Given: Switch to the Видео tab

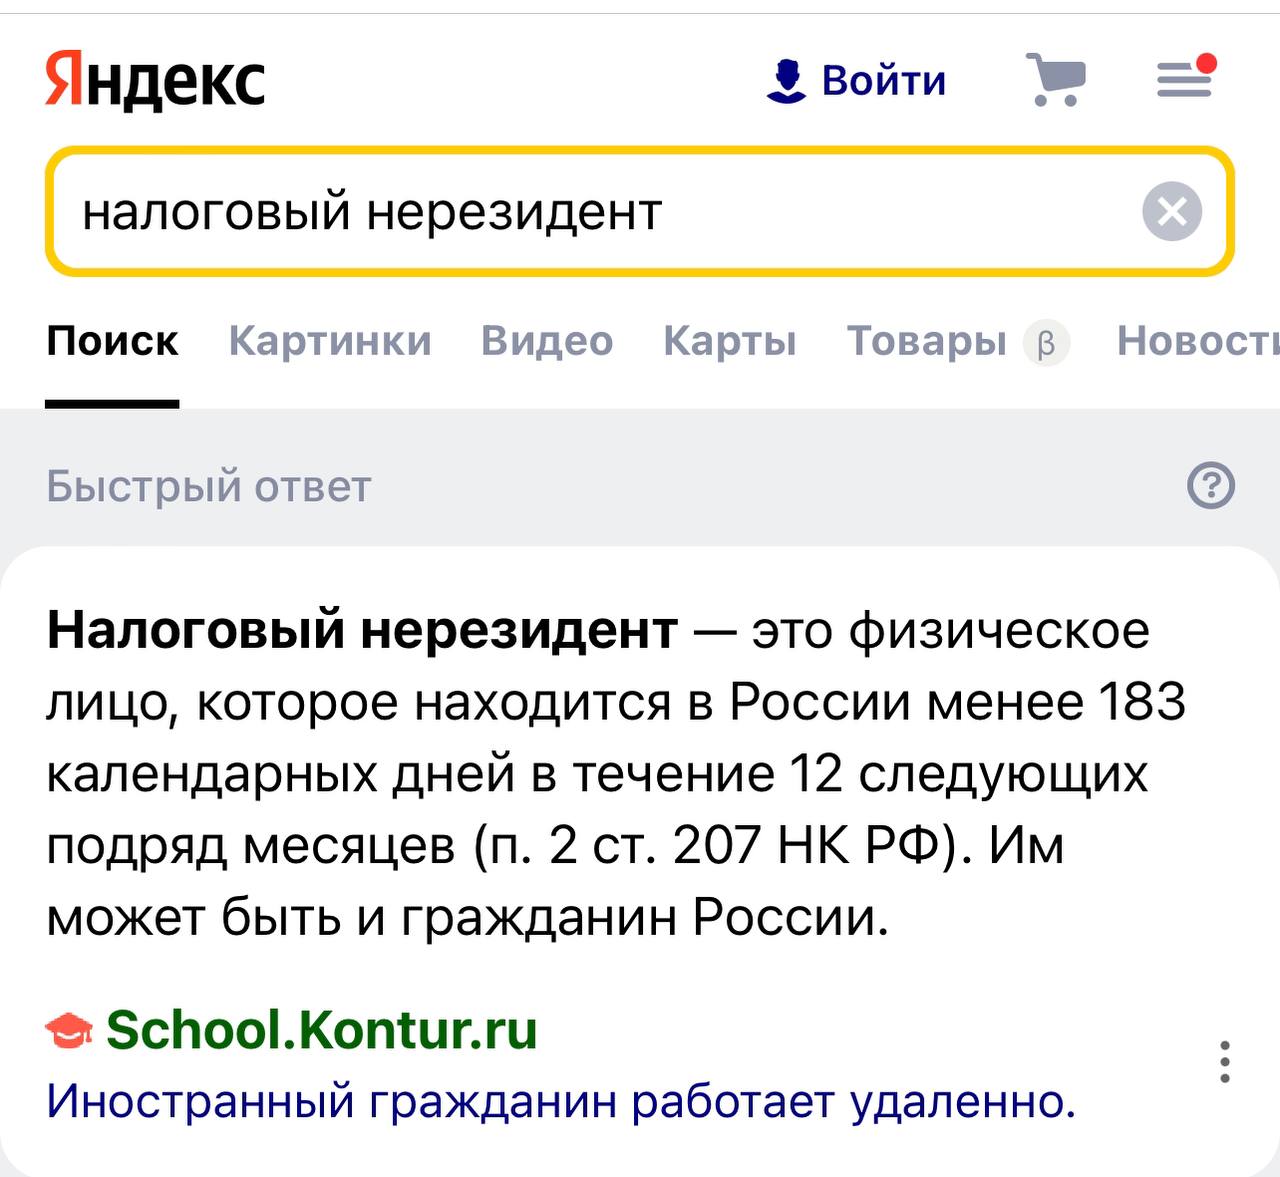Looking at the screenshot, I should [x=547, y=342].
